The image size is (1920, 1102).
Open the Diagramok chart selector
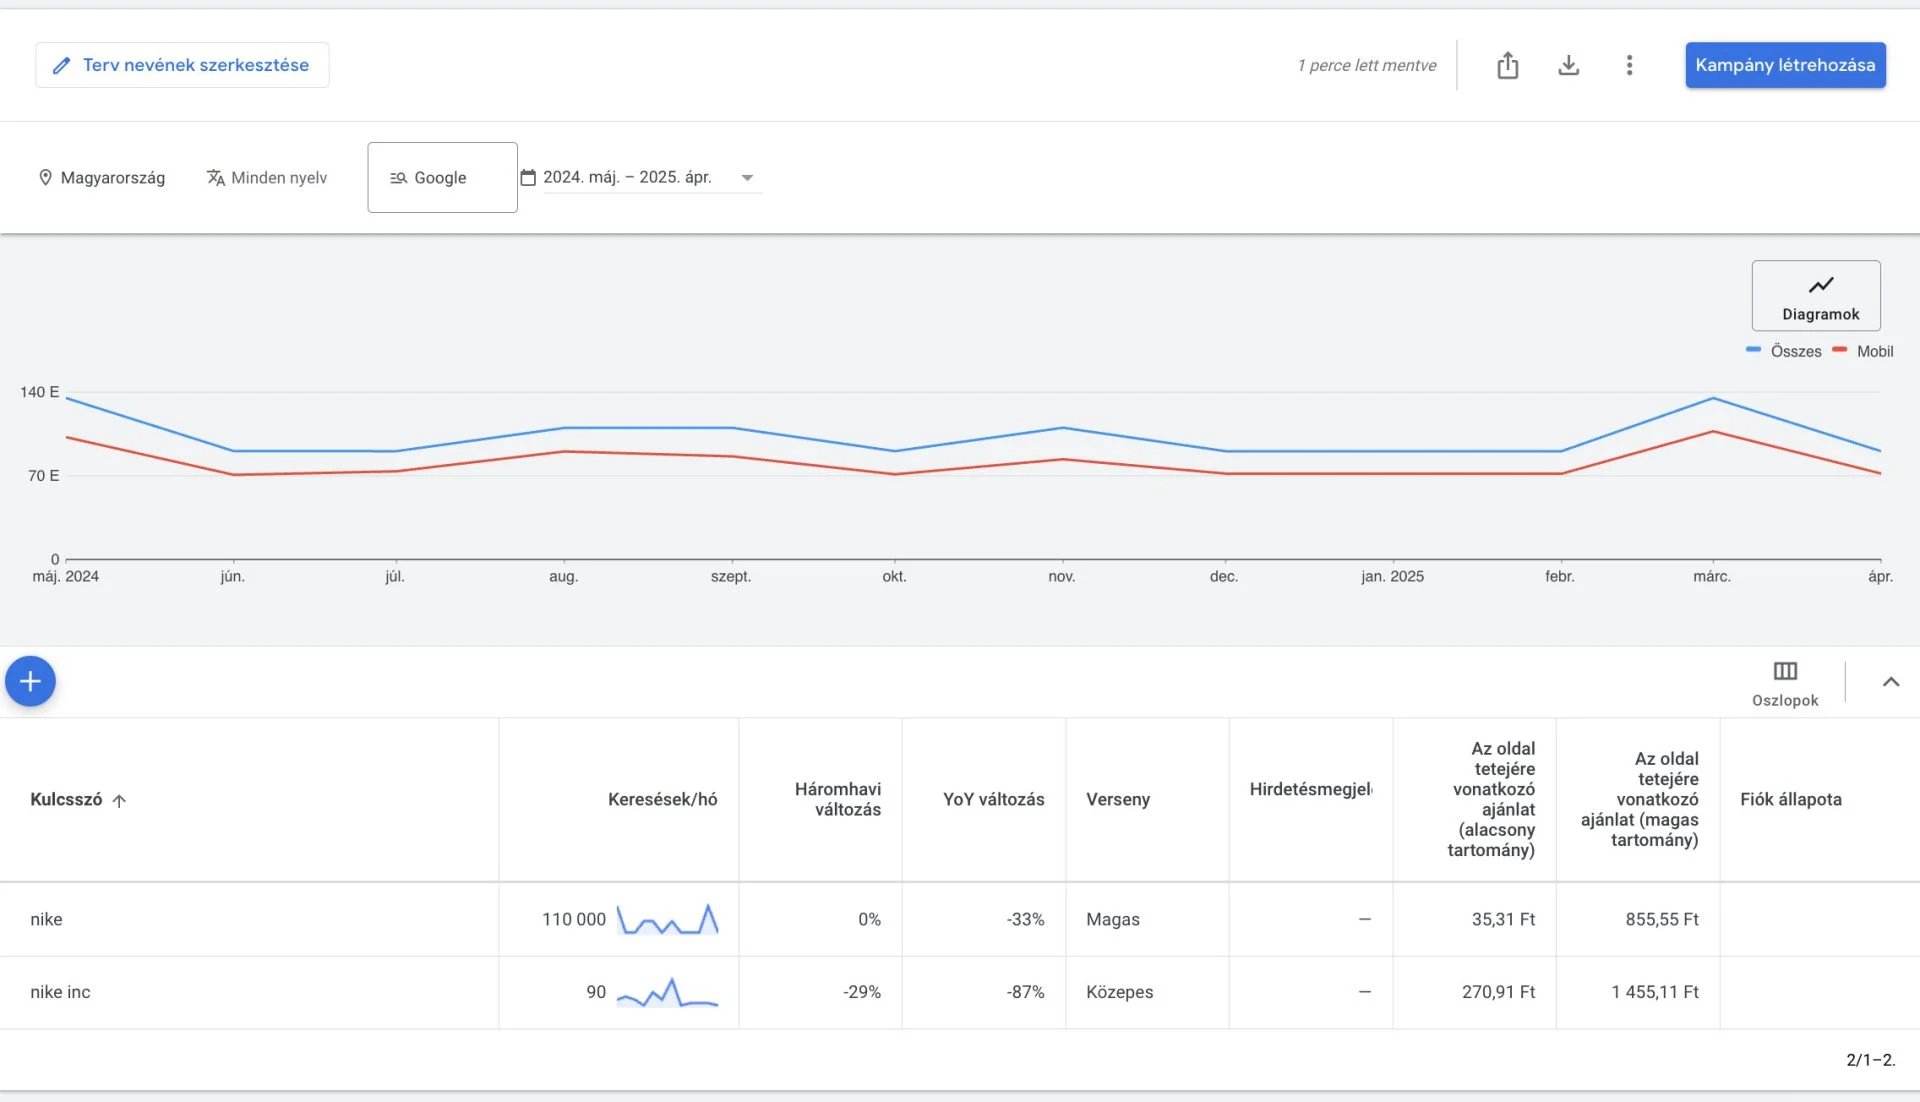tap(1816, 296)
